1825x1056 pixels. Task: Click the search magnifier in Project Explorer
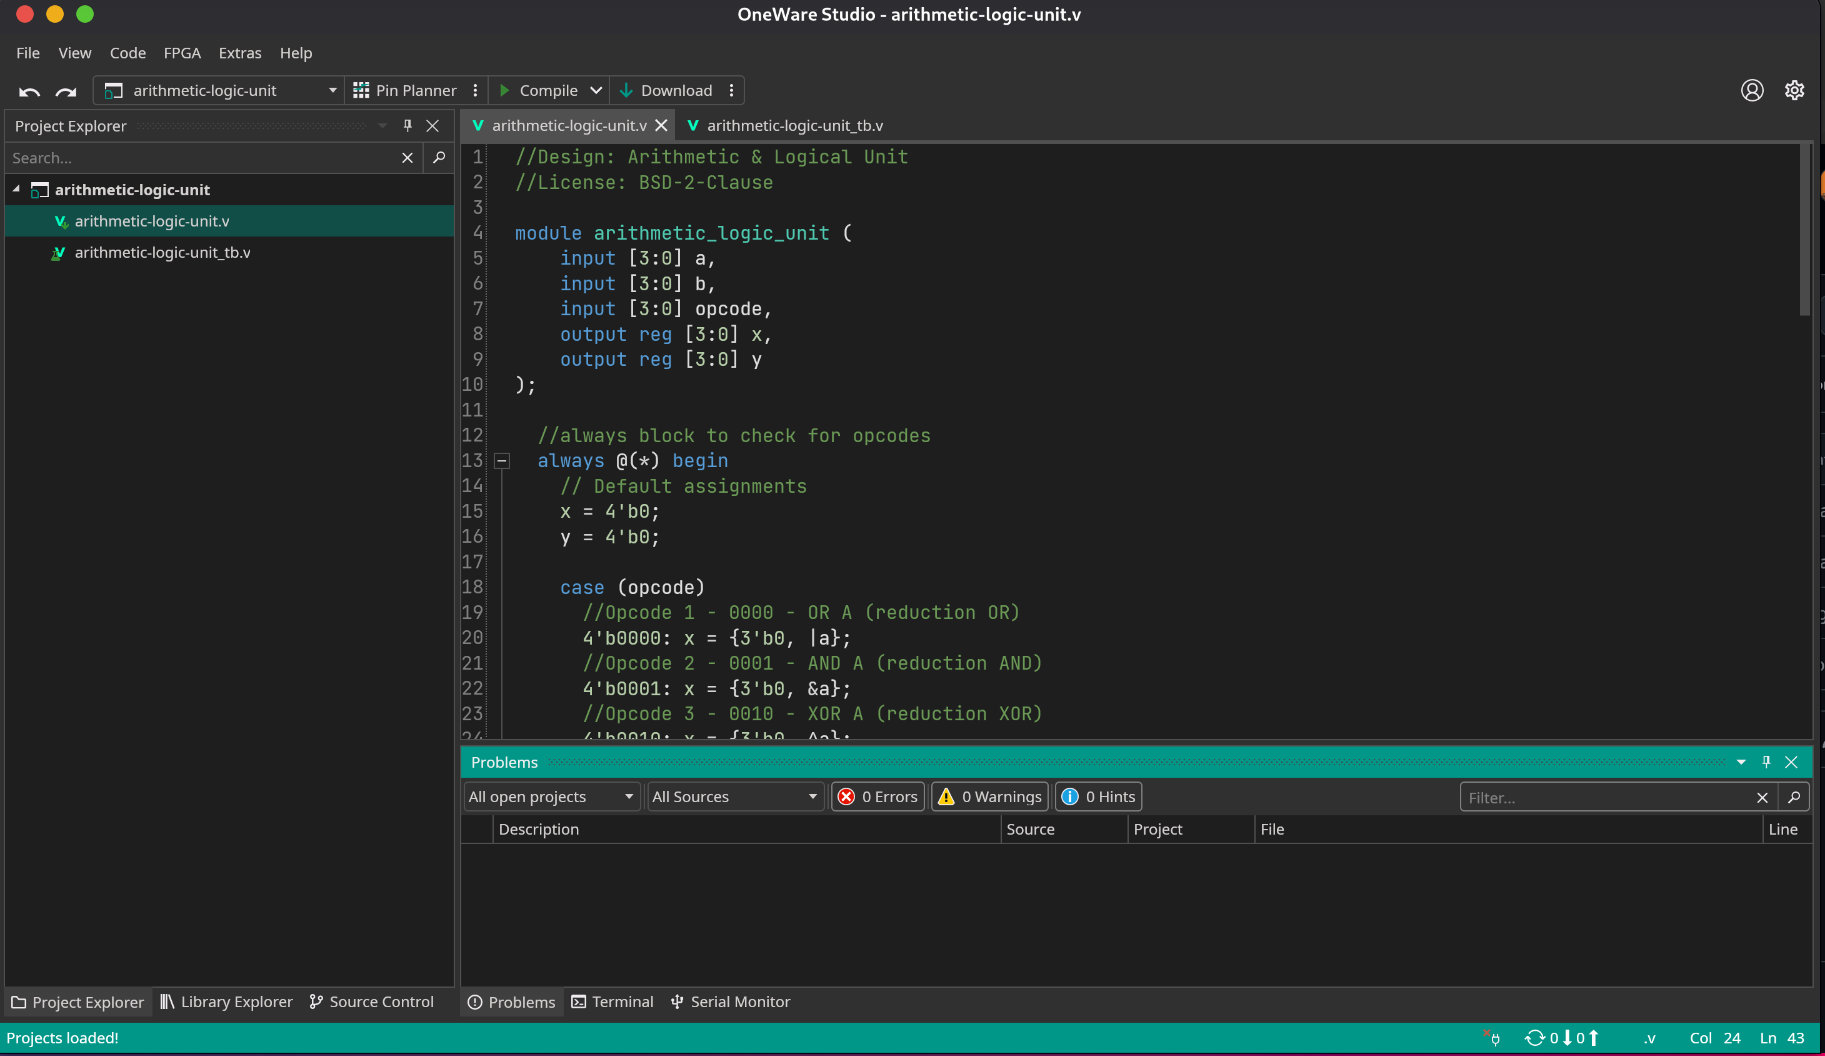439,158
